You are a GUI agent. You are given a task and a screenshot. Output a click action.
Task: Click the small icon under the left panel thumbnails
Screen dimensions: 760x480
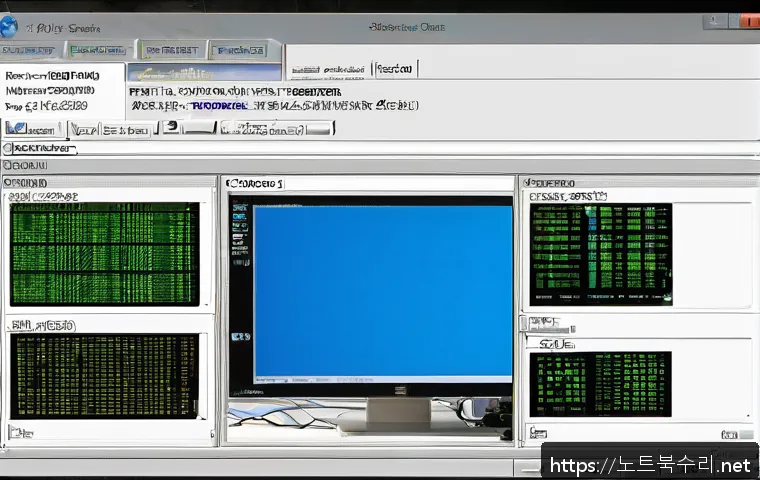(x=21, y=432)
